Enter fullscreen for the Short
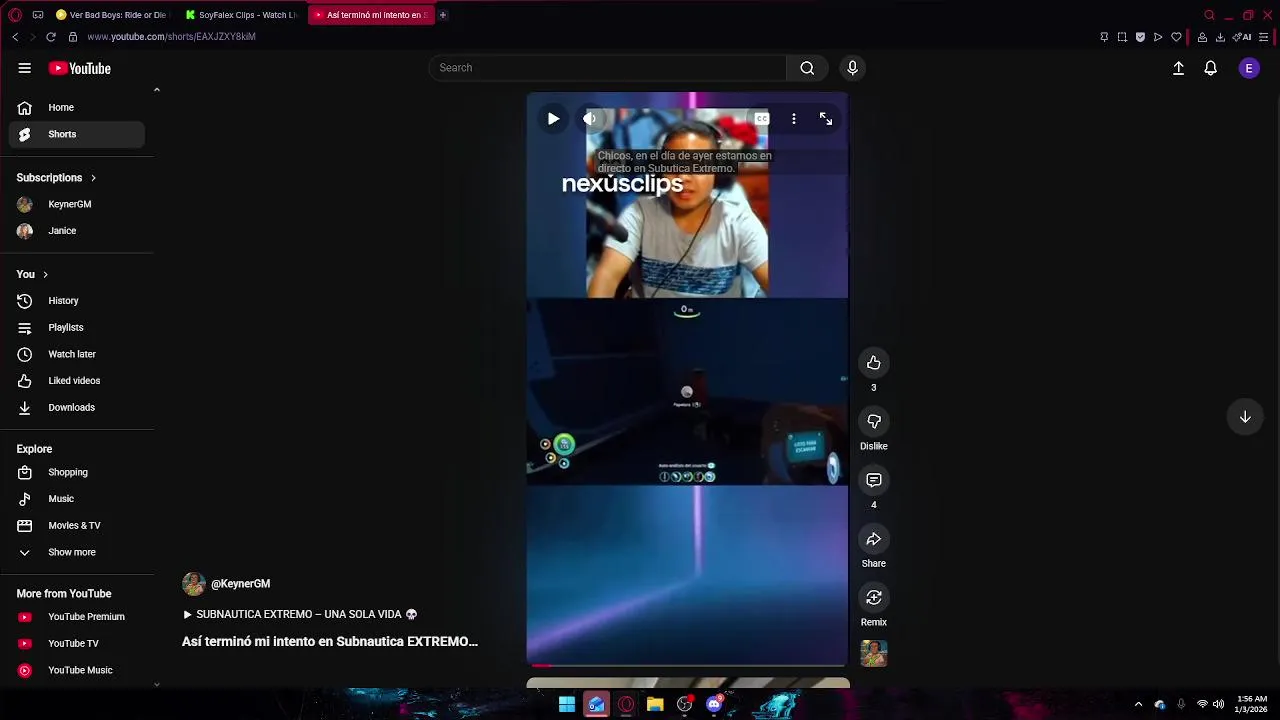The image size is (1280, 720). [x=826, y=118]
